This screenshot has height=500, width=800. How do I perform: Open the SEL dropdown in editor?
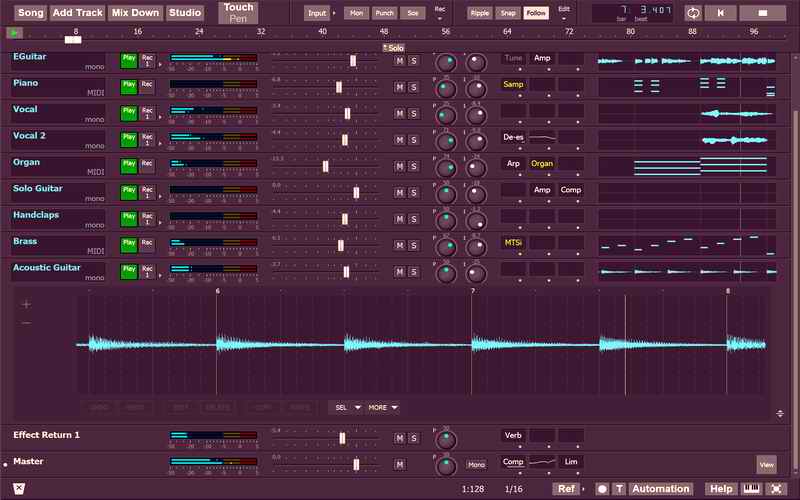345,407
